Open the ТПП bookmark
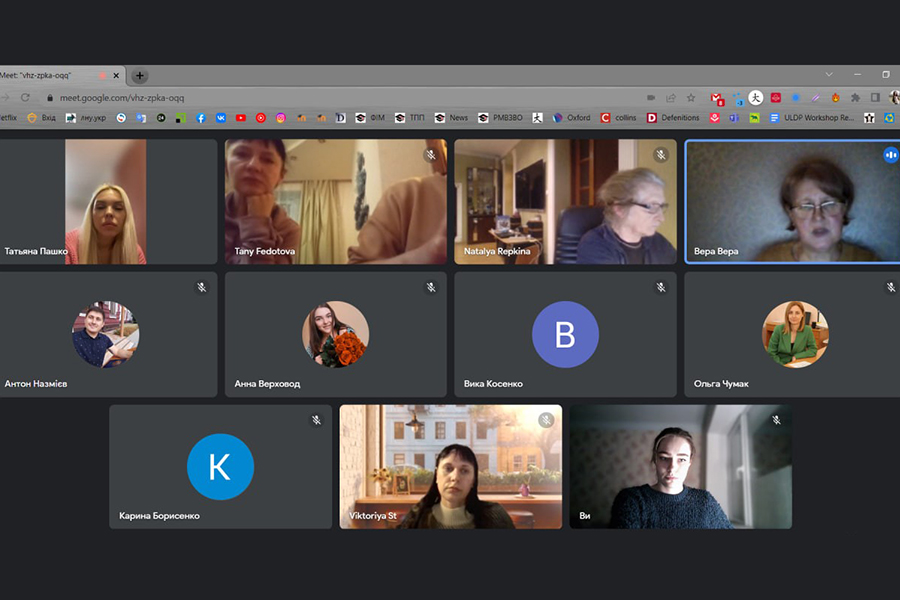The width and height of the screenshot is (900, 600). (x=409, y=118)
